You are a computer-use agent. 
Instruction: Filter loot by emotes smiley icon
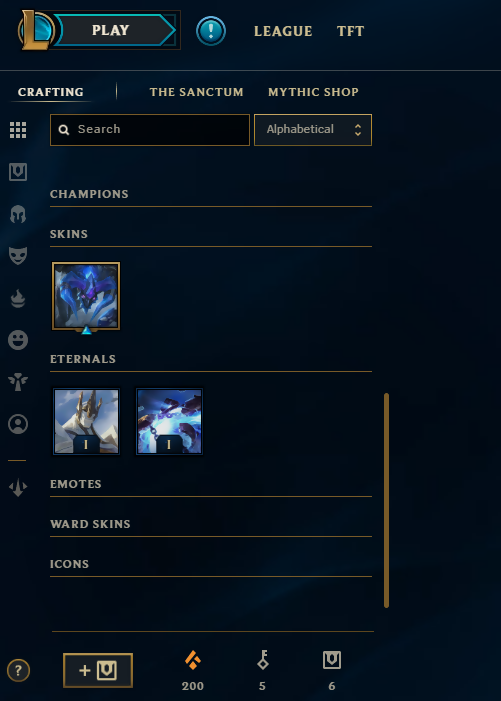click(x=18, y=340)
